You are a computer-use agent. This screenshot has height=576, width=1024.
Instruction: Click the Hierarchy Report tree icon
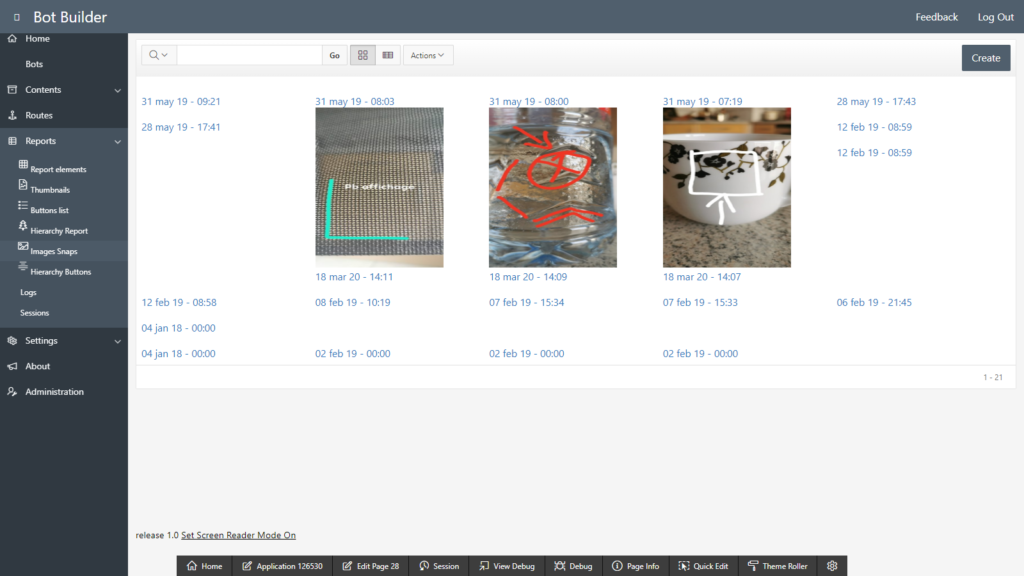[23, 226]
